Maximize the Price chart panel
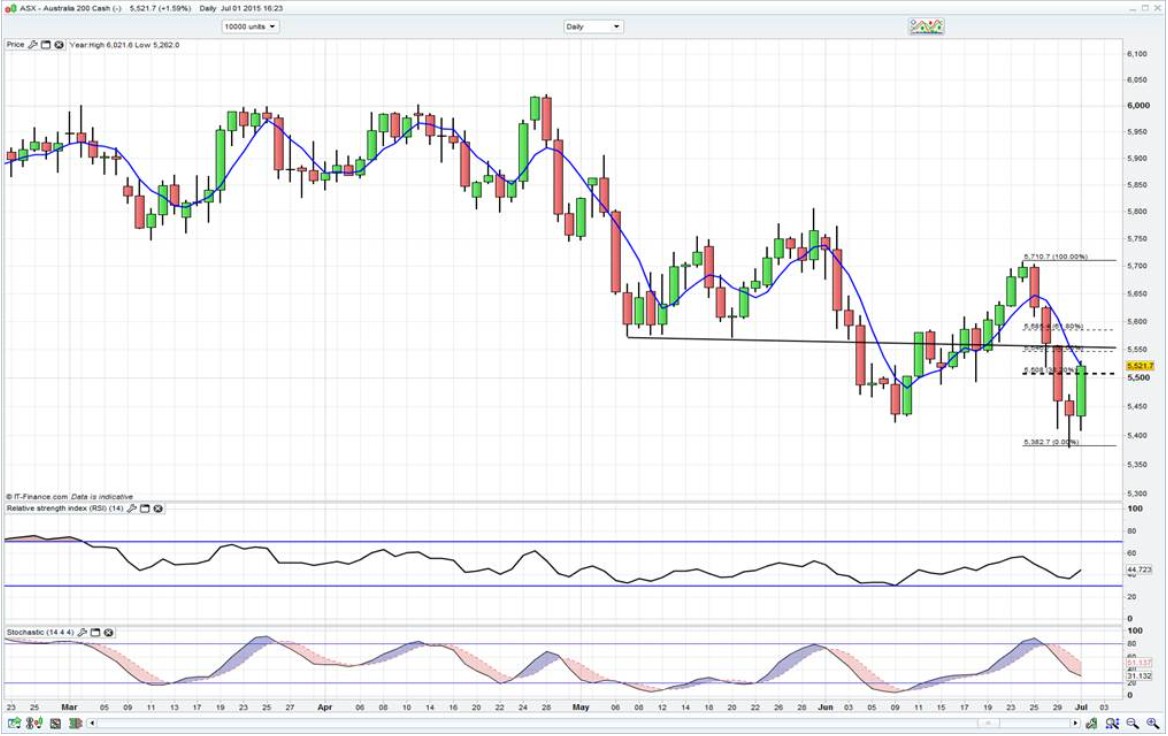The height and width of the screenshot is (736, 1168). (46, 45)
